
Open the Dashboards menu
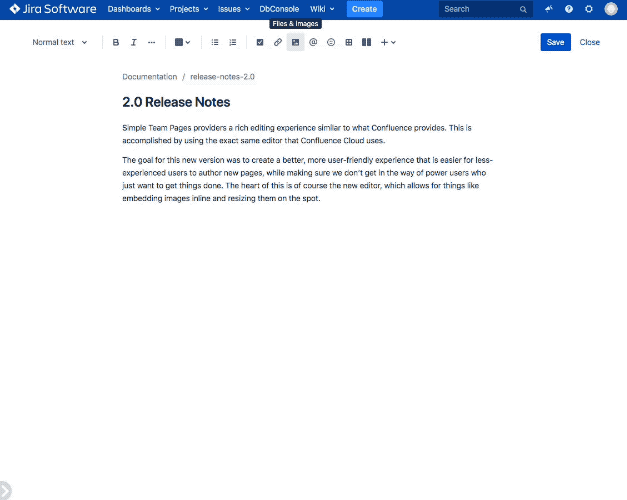click(134, 9)
